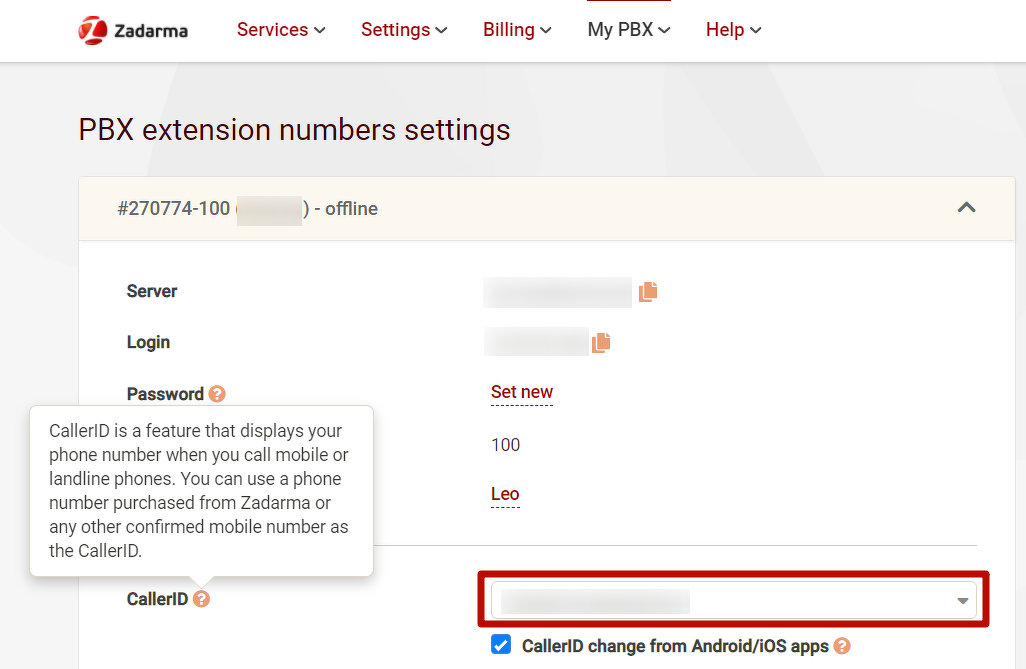
Task: Collapse the #270774-100 extension panel chevron
Action: click(966, 208)
